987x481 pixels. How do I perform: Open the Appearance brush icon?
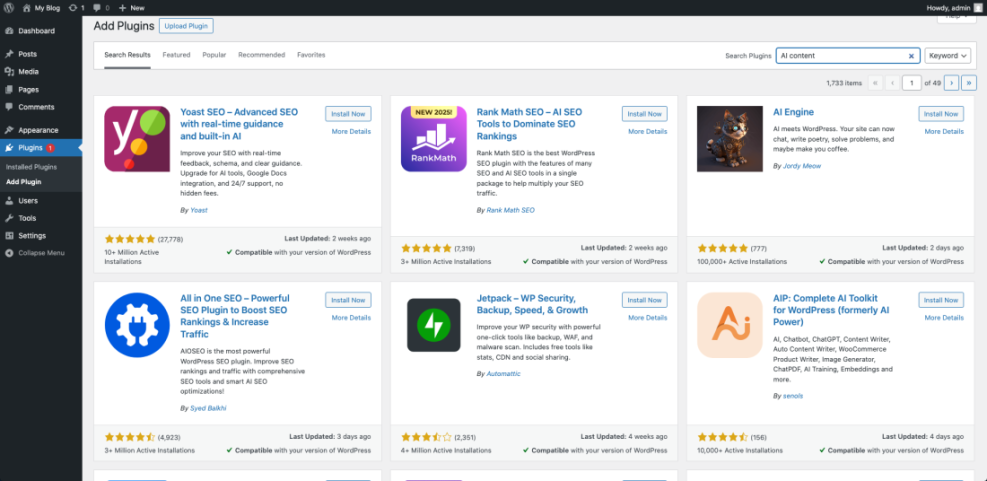pos(9,130)
